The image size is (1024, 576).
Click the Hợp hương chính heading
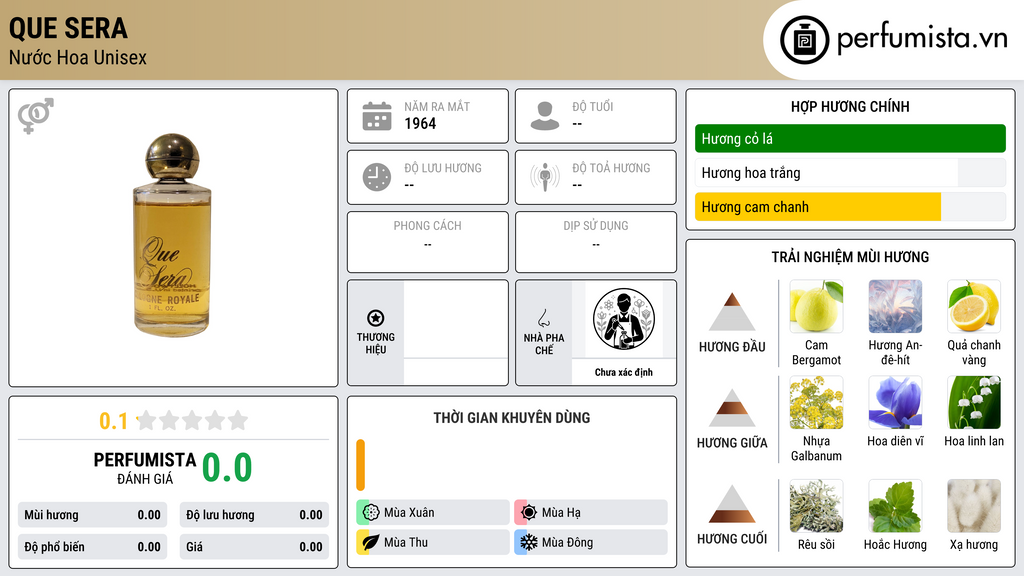[850, 106]
